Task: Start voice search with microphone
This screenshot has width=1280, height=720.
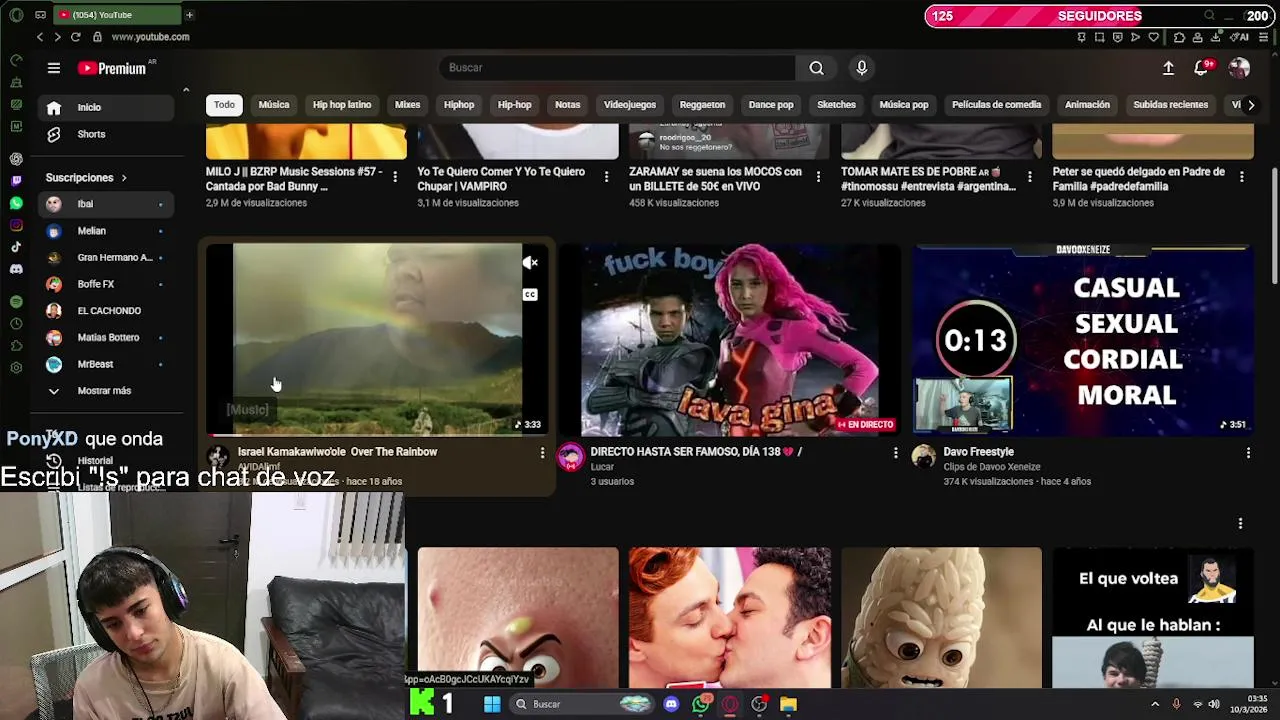Action: 862,68
